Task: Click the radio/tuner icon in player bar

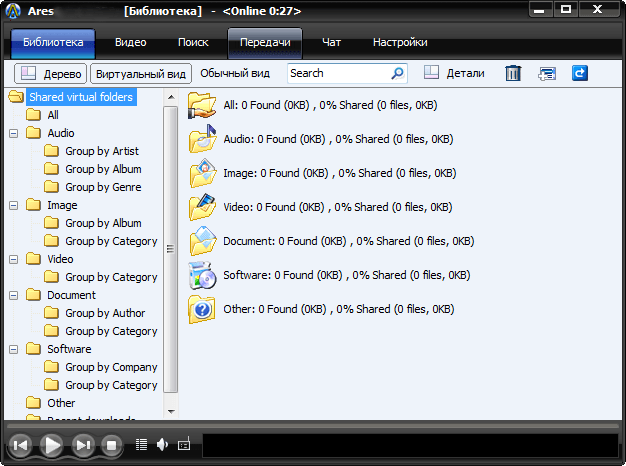Action: click(x=184, y=444)
